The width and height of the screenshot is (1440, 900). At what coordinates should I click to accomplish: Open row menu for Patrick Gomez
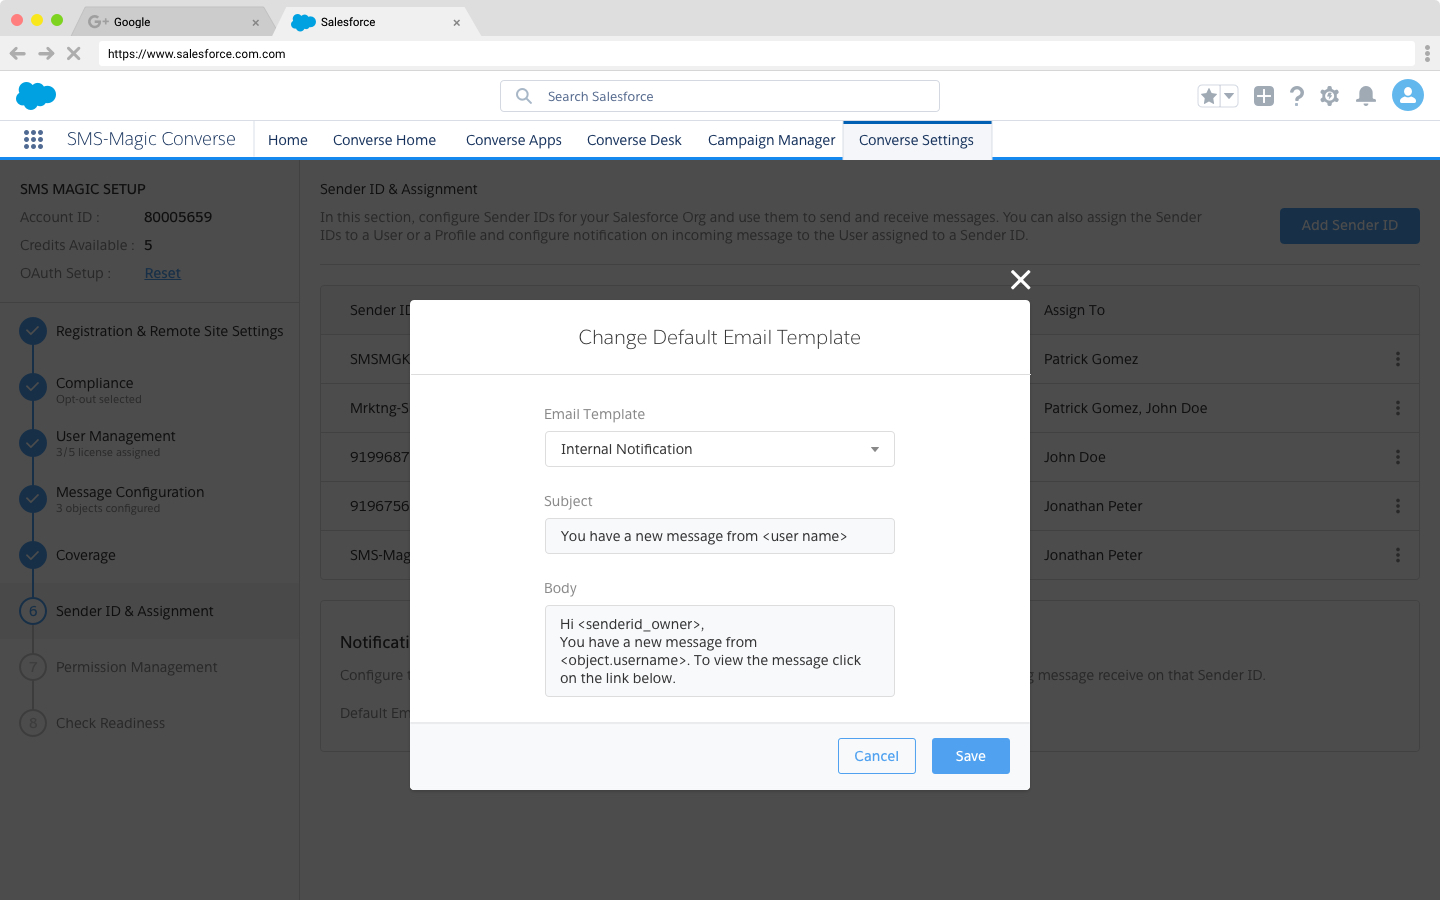tap(1397, 359)
